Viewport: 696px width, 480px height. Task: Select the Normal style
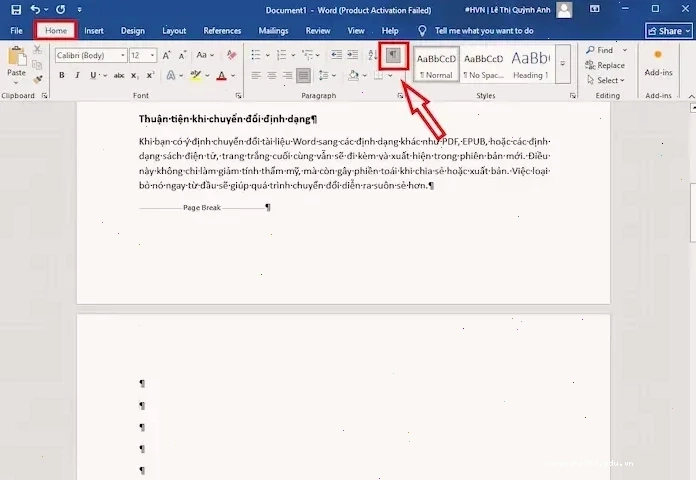(x=436, y=65)
